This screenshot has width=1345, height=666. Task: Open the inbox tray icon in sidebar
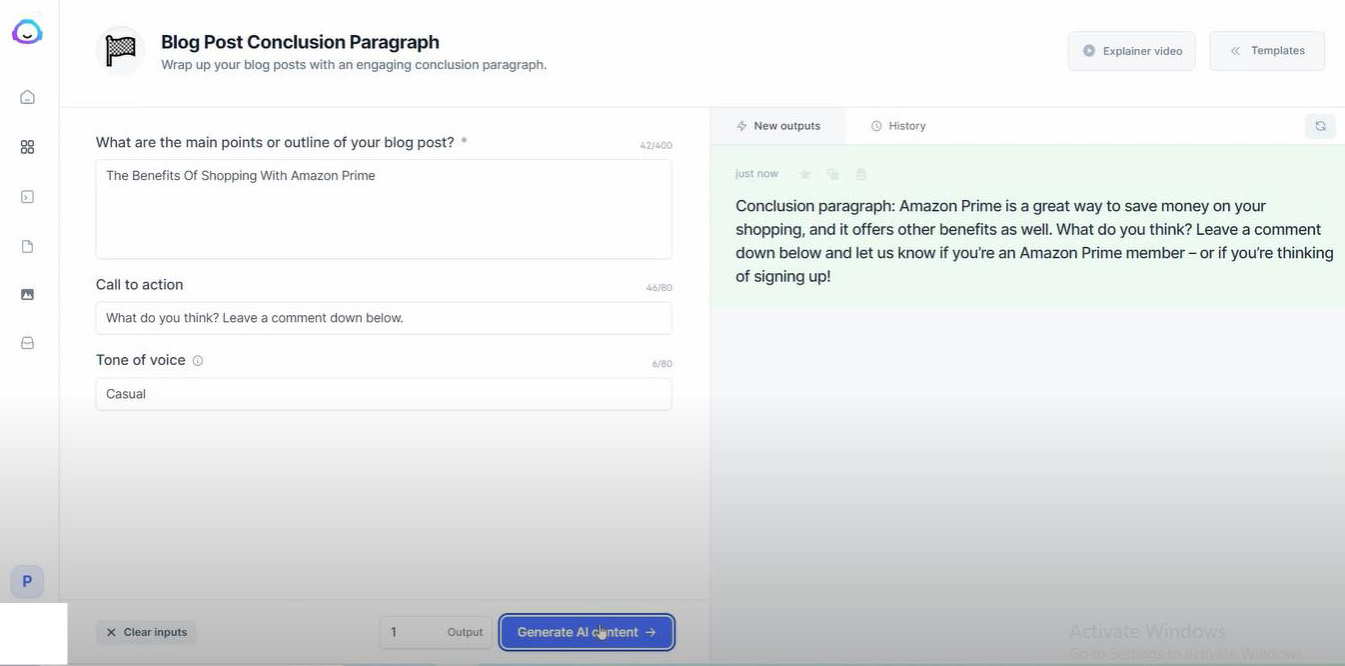(27, 343)
